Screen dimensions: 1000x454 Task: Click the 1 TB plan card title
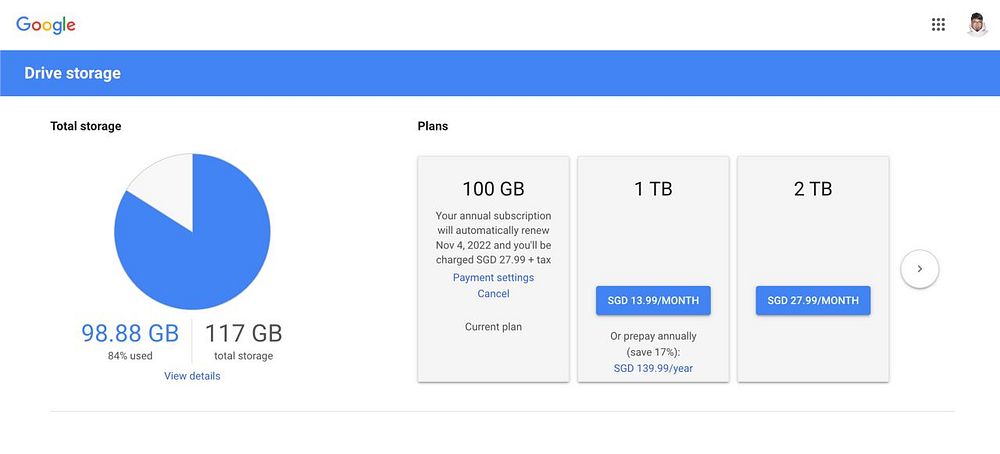[653, 189]
